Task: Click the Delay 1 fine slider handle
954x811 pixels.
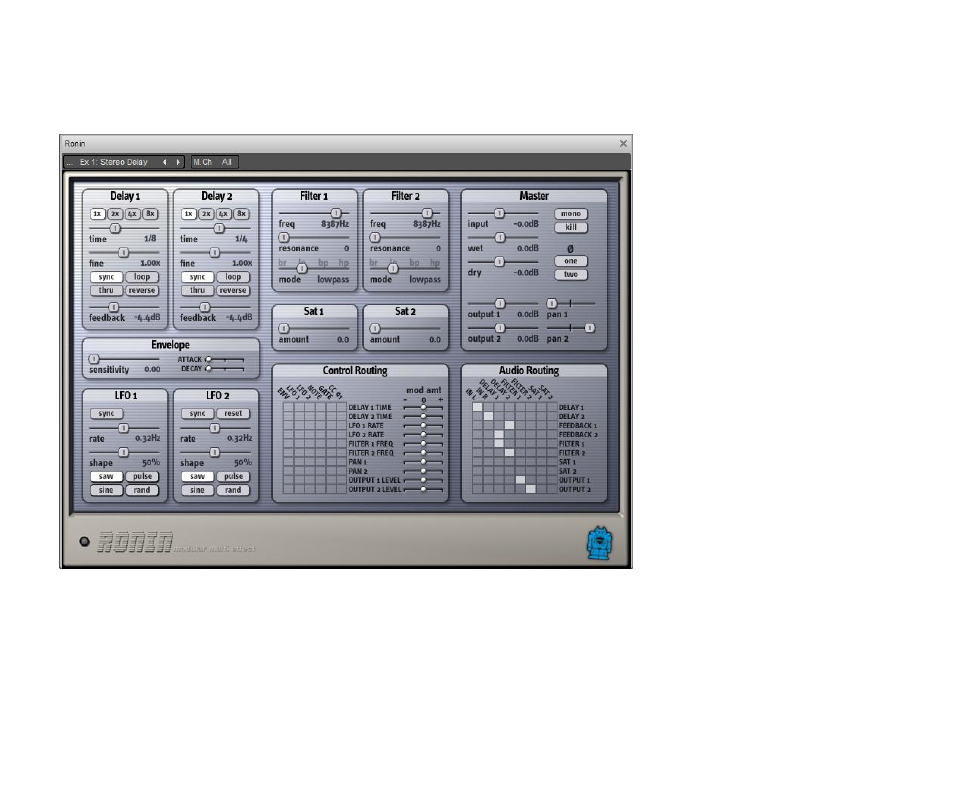Action: (x=124, y=252)
